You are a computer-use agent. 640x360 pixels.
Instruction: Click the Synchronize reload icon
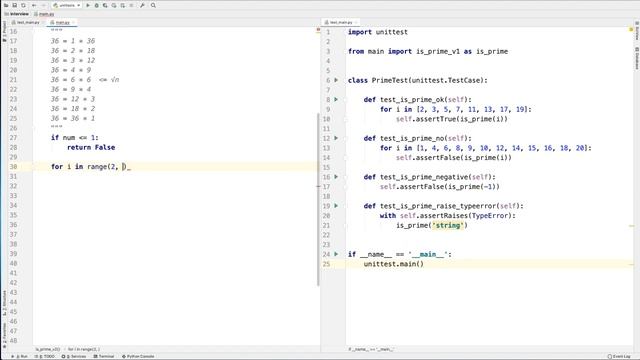pos(23,5)
